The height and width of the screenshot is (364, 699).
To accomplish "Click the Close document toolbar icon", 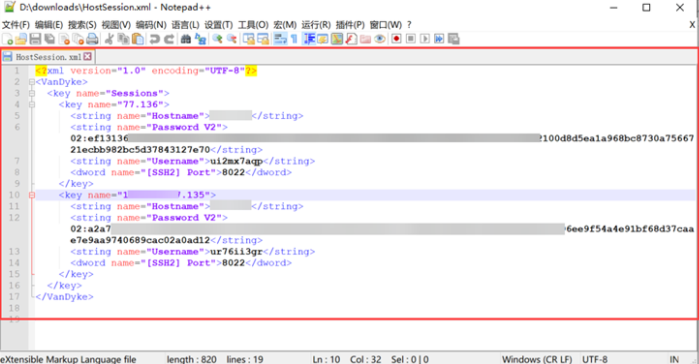I will (64, 39).
